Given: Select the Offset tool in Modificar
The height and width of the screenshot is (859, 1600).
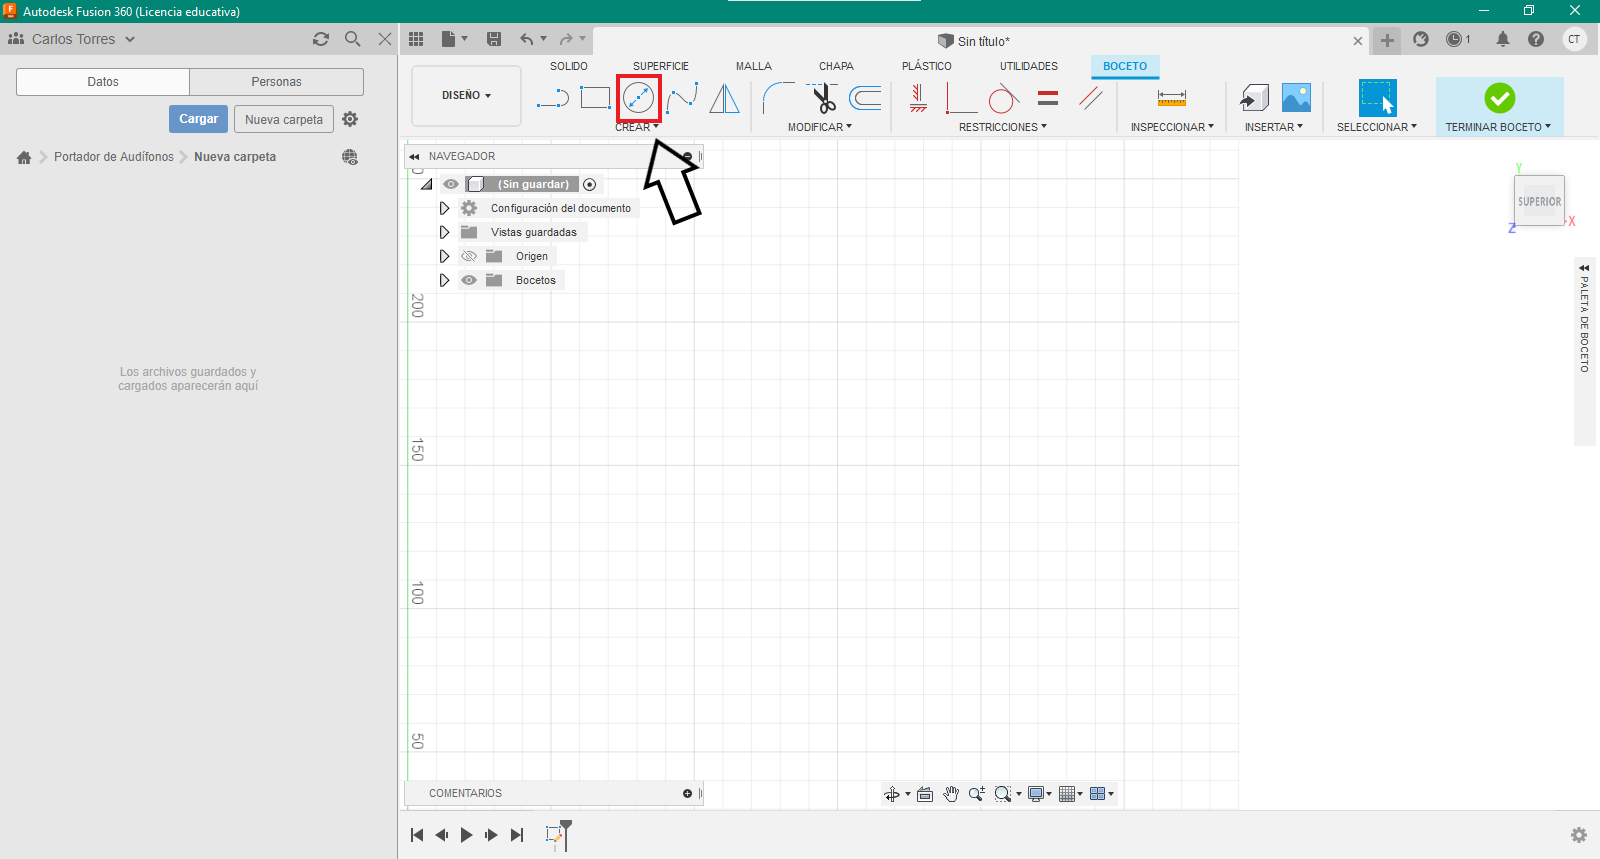Looking at the screenshot, I should (x=865, y=98).
